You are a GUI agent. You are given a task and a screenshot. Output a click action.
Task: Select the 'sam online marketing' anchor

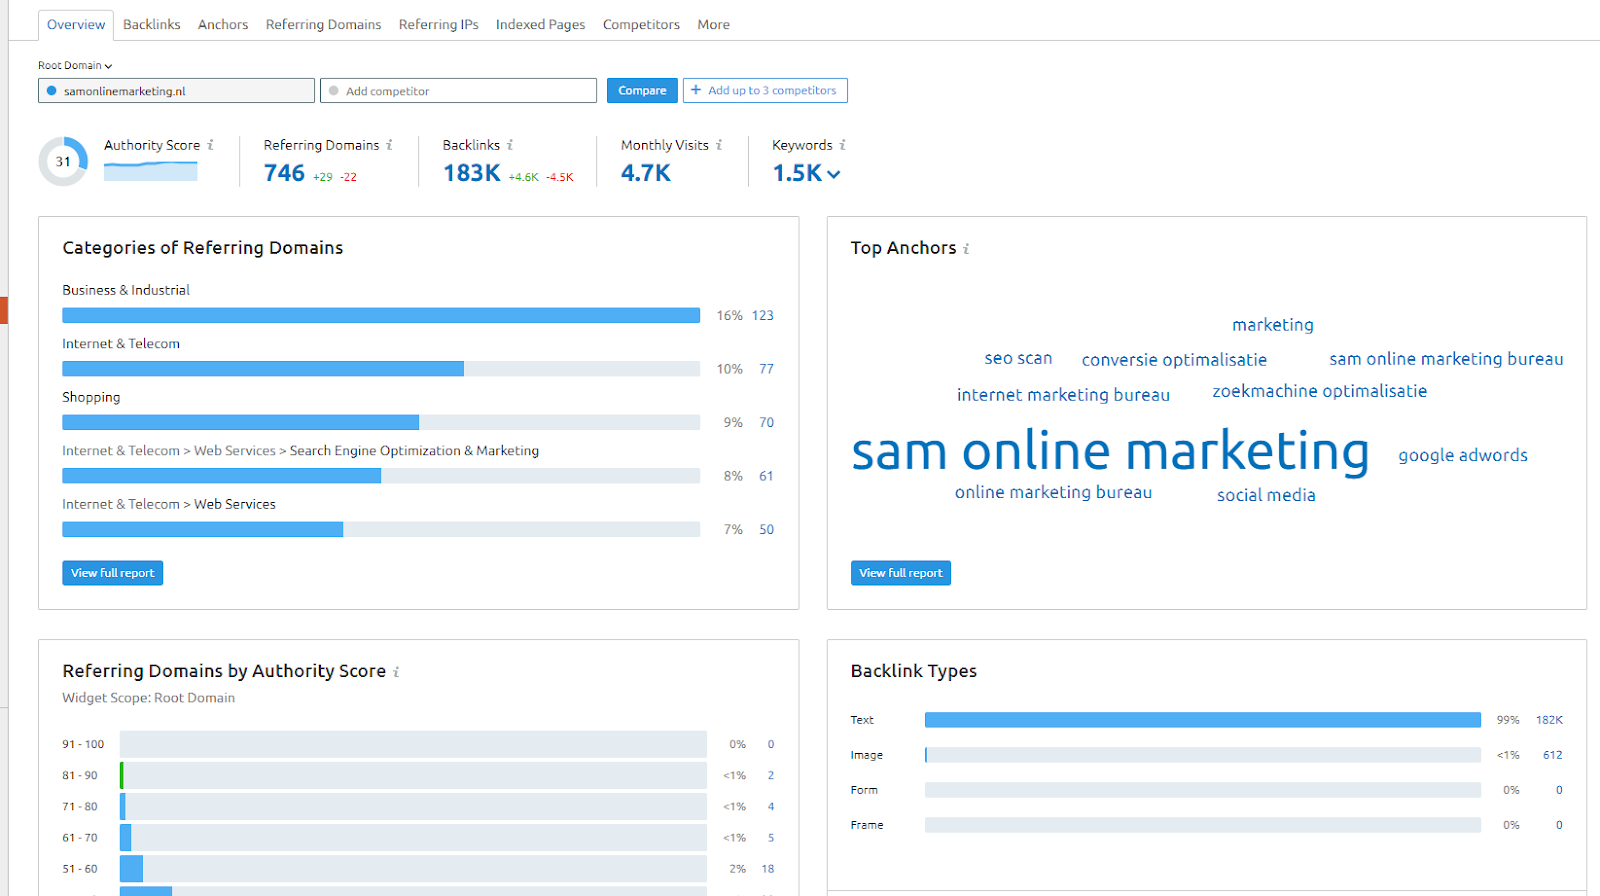point(1110,452)
